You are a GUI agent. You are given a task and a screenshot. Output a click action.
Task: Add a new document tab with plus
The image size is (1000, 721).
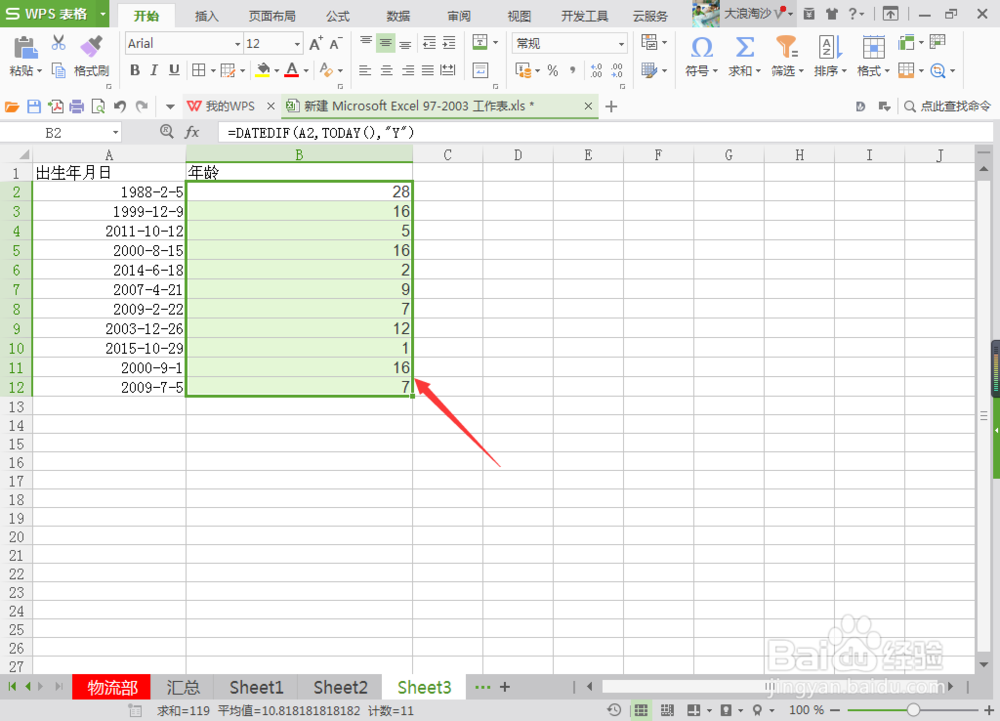tap(611, 106)
